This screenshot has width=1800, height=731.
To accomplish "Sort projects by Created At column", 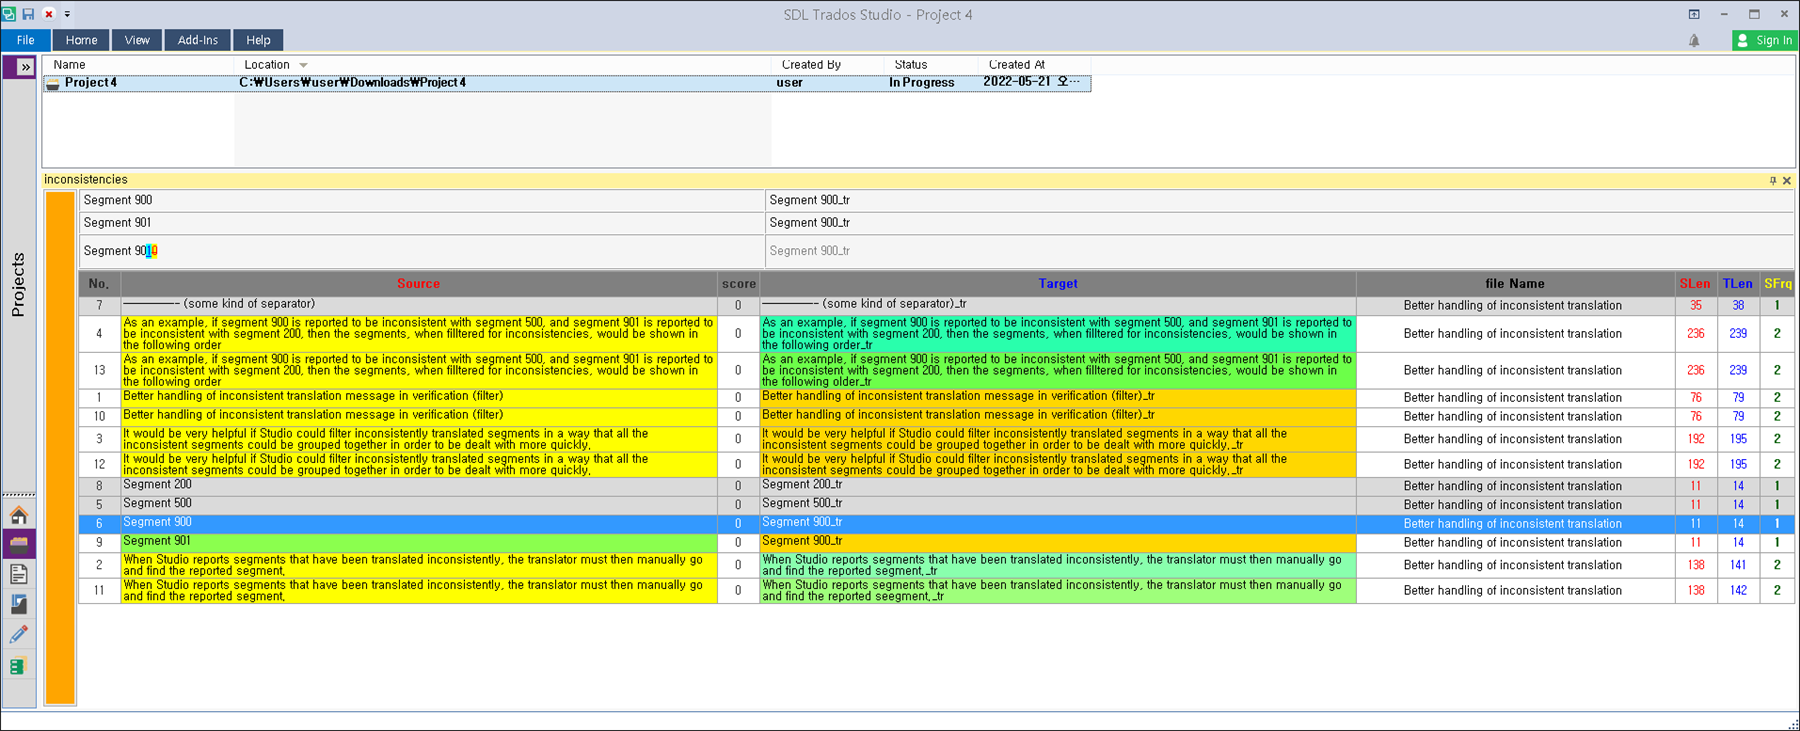I will [x=1017, y=65].
